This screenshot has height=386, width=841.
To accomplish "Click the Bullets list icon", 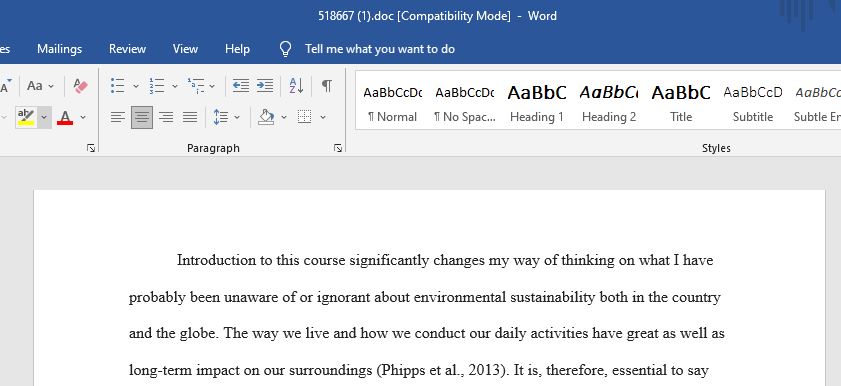I will [117, 86].
